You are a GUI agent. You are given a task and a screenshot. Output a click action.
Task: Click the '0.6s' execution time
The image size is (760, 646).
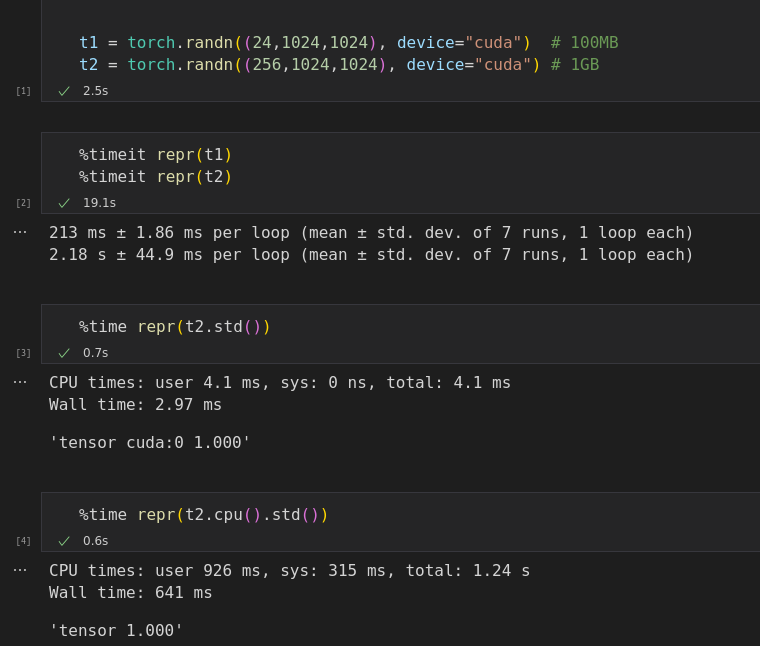(95, 541)
